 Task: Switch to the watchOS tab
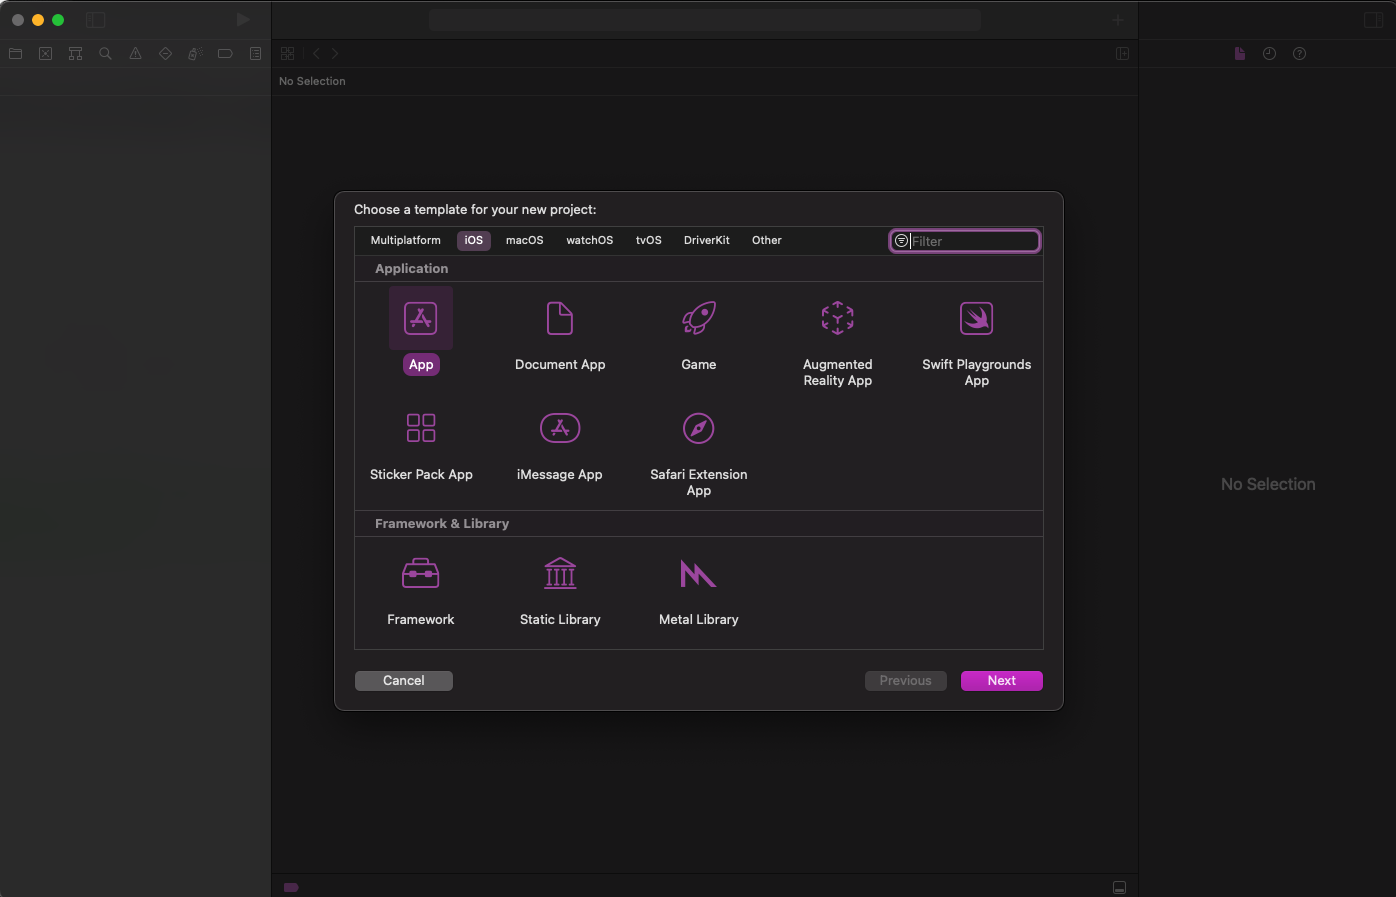click(590, 240)
